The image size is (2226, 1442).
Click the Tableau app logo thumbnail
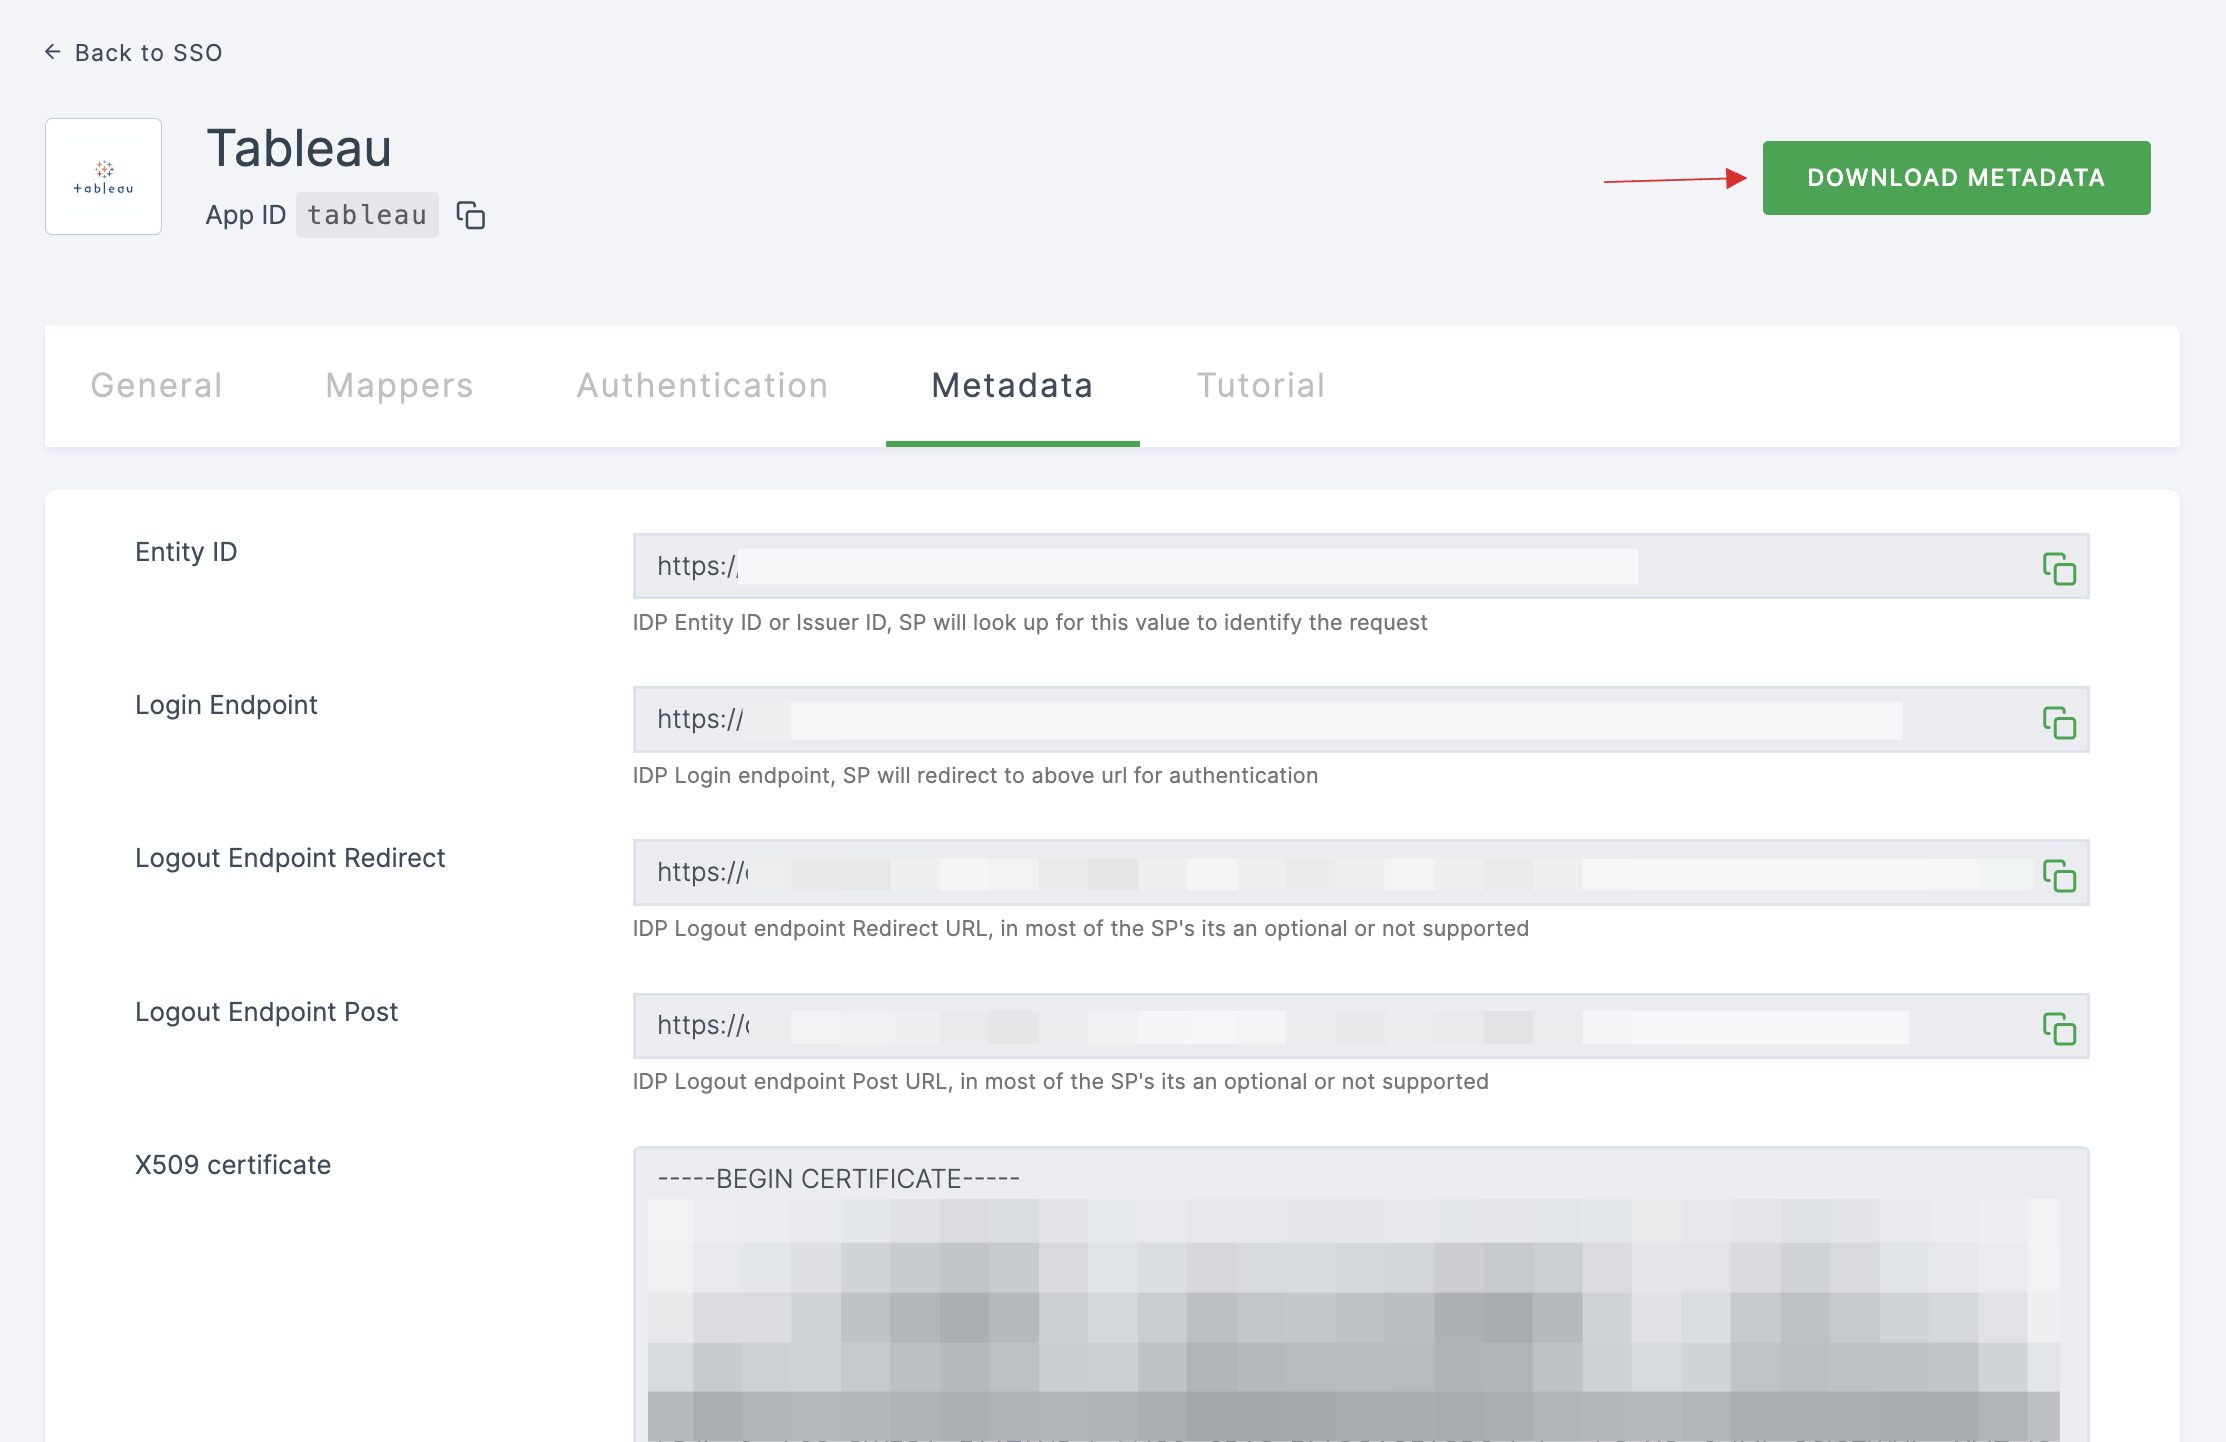pos(103,176)
